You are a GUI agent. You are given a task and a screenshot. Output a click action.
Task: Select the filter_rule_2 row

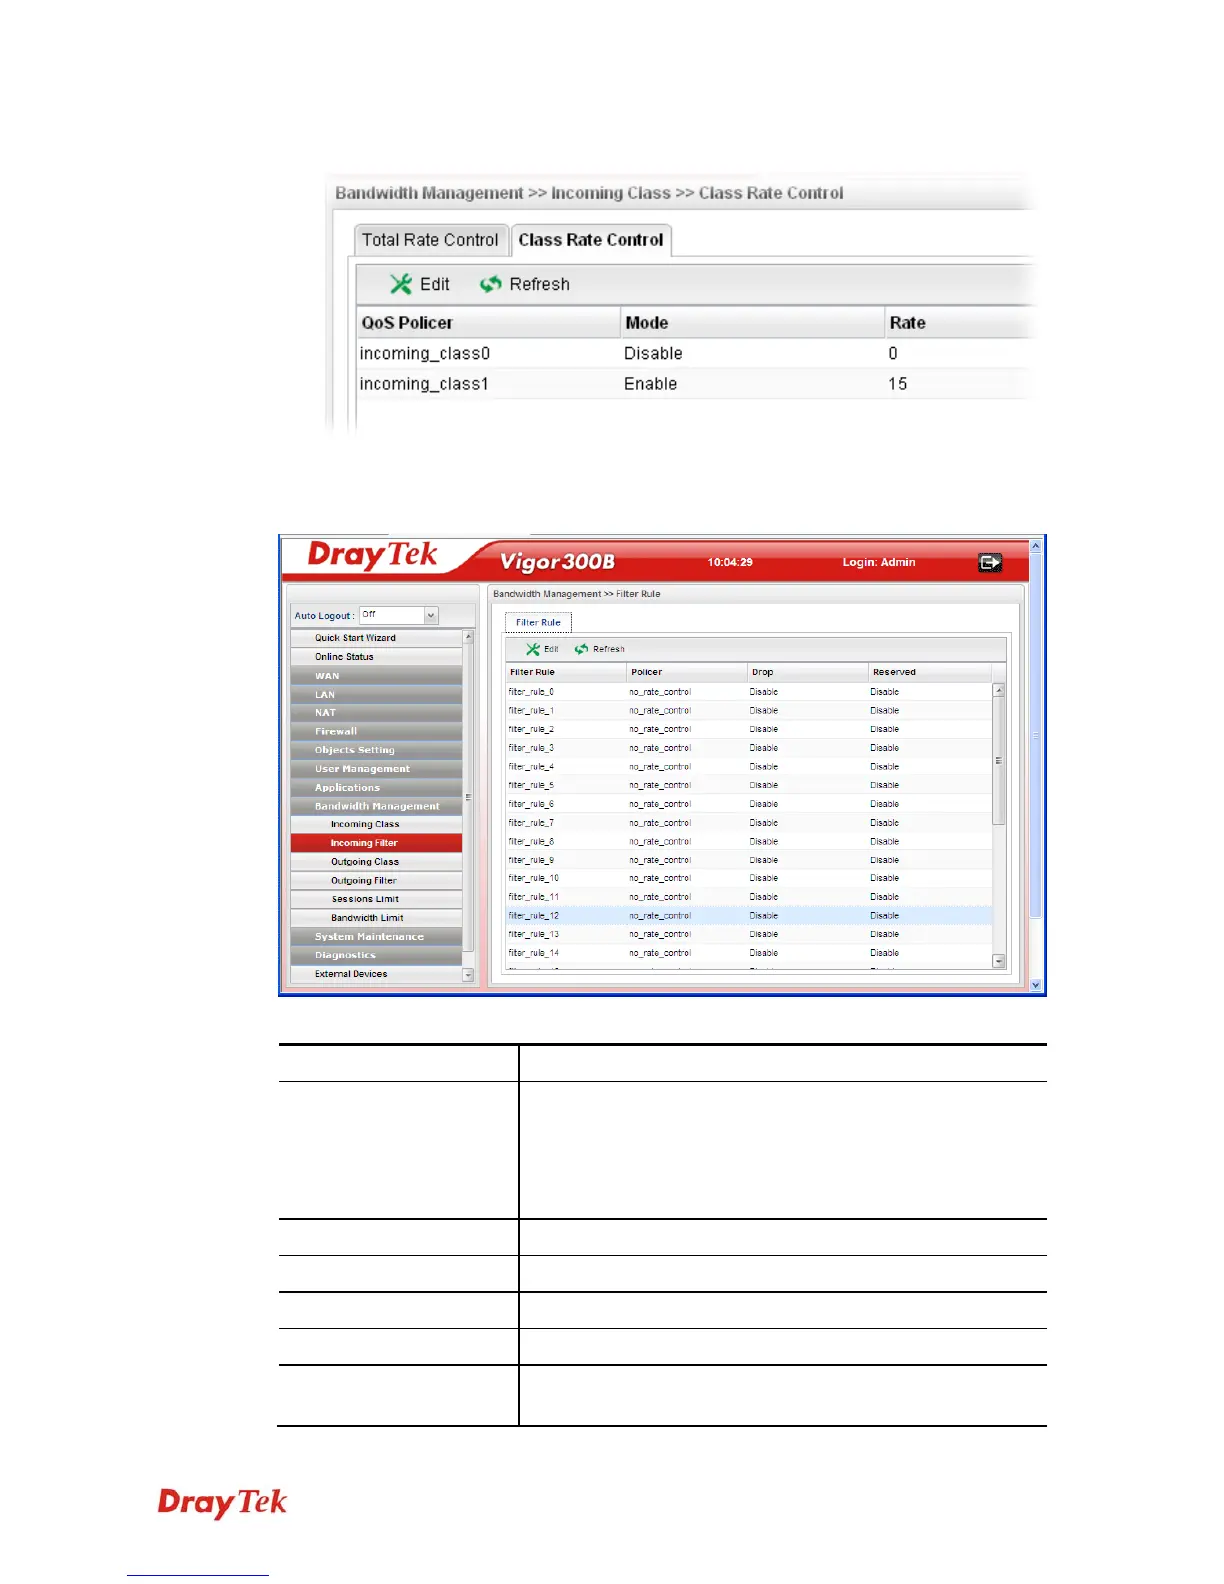pos(749,730)
